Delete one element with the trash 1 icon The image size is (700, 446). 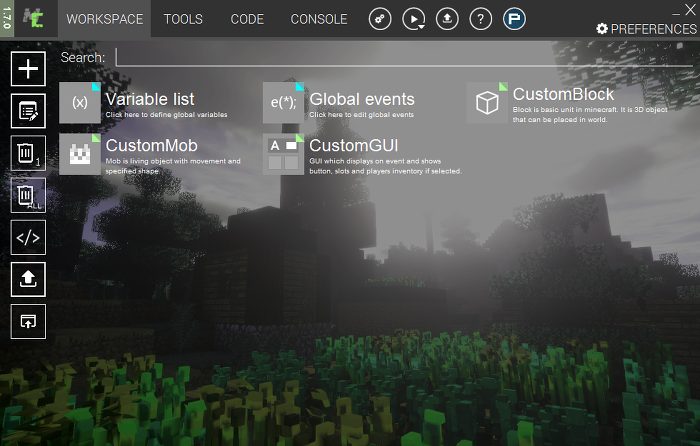click(28, 153)
